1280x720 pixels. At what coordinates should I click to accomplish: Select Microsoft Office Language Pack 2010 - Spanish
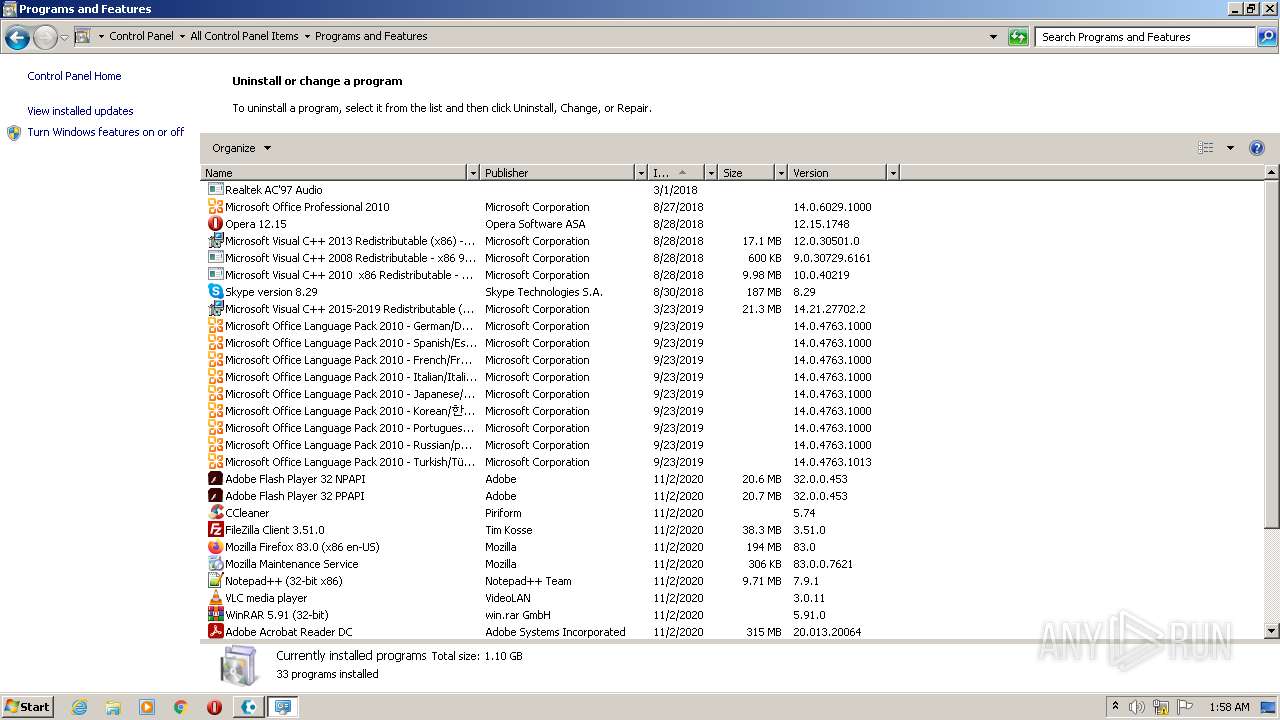[x=540, y=343]
